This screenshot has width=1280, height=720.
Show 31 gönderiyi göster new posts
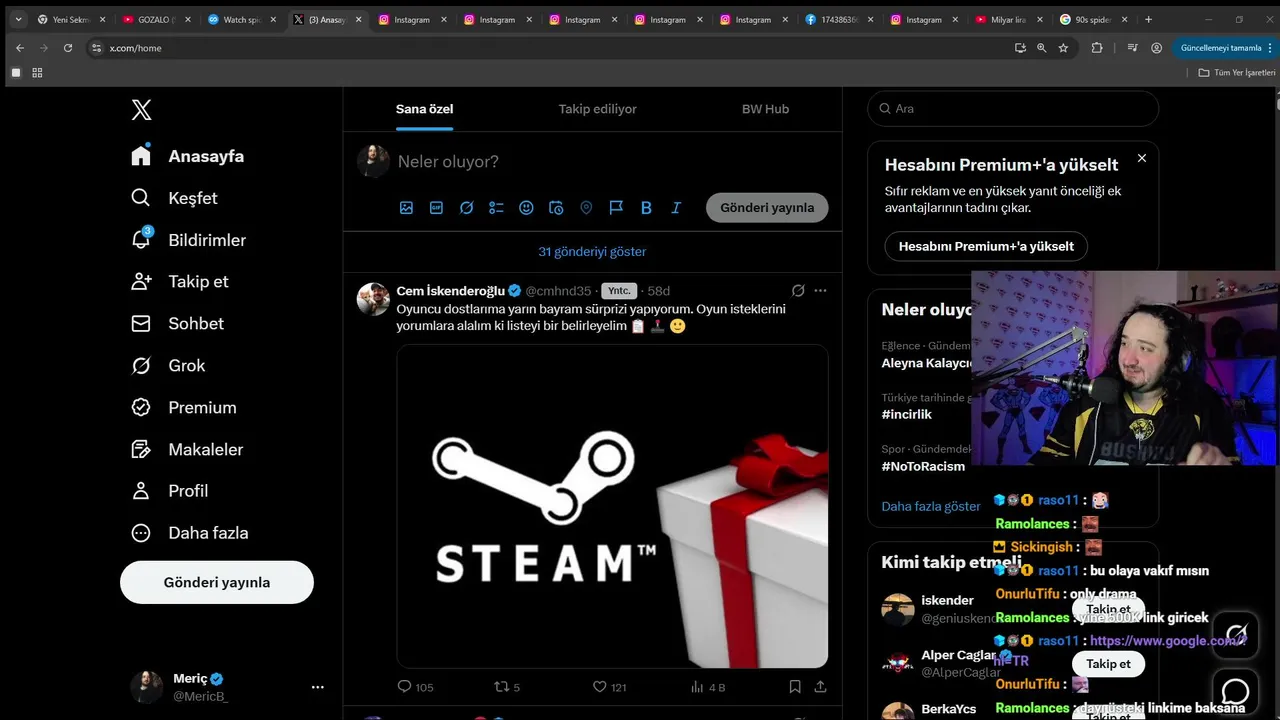(592, 252)
